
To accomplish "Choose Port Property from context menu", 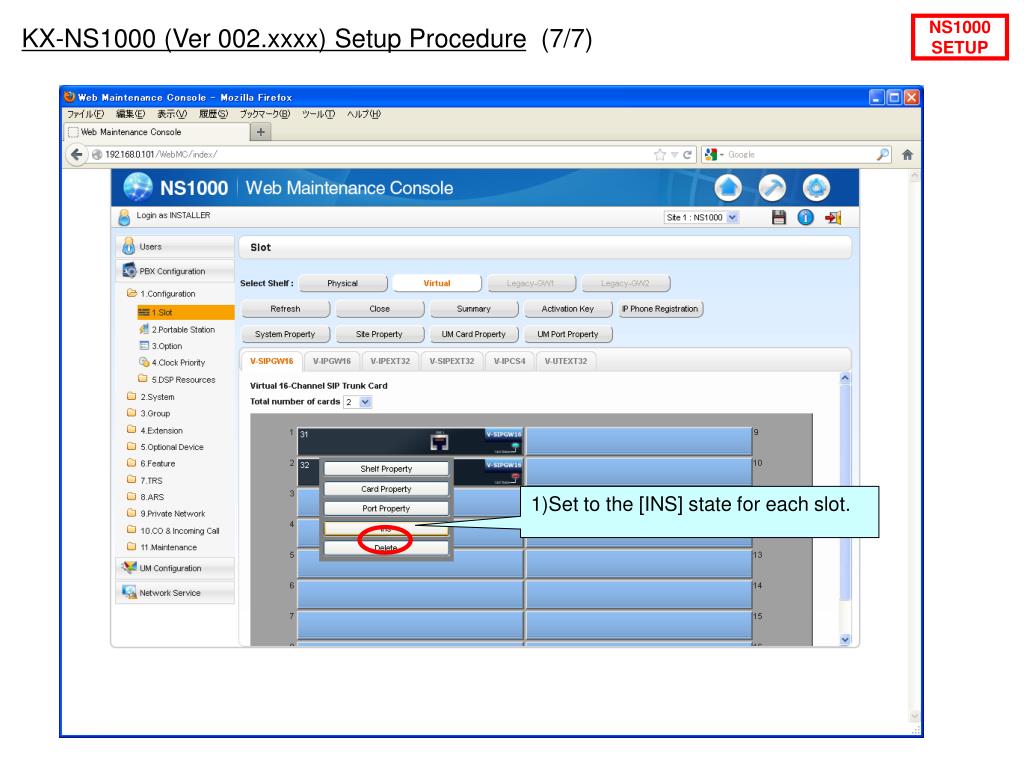I will 386,508.
